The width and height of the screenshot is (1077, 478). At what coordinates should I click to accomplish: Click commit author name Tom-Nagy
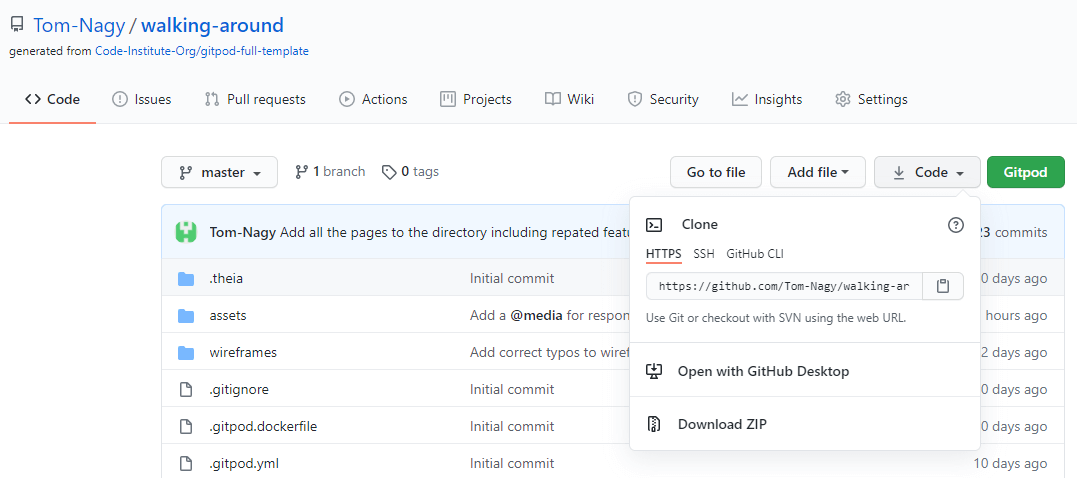(242, 232)
